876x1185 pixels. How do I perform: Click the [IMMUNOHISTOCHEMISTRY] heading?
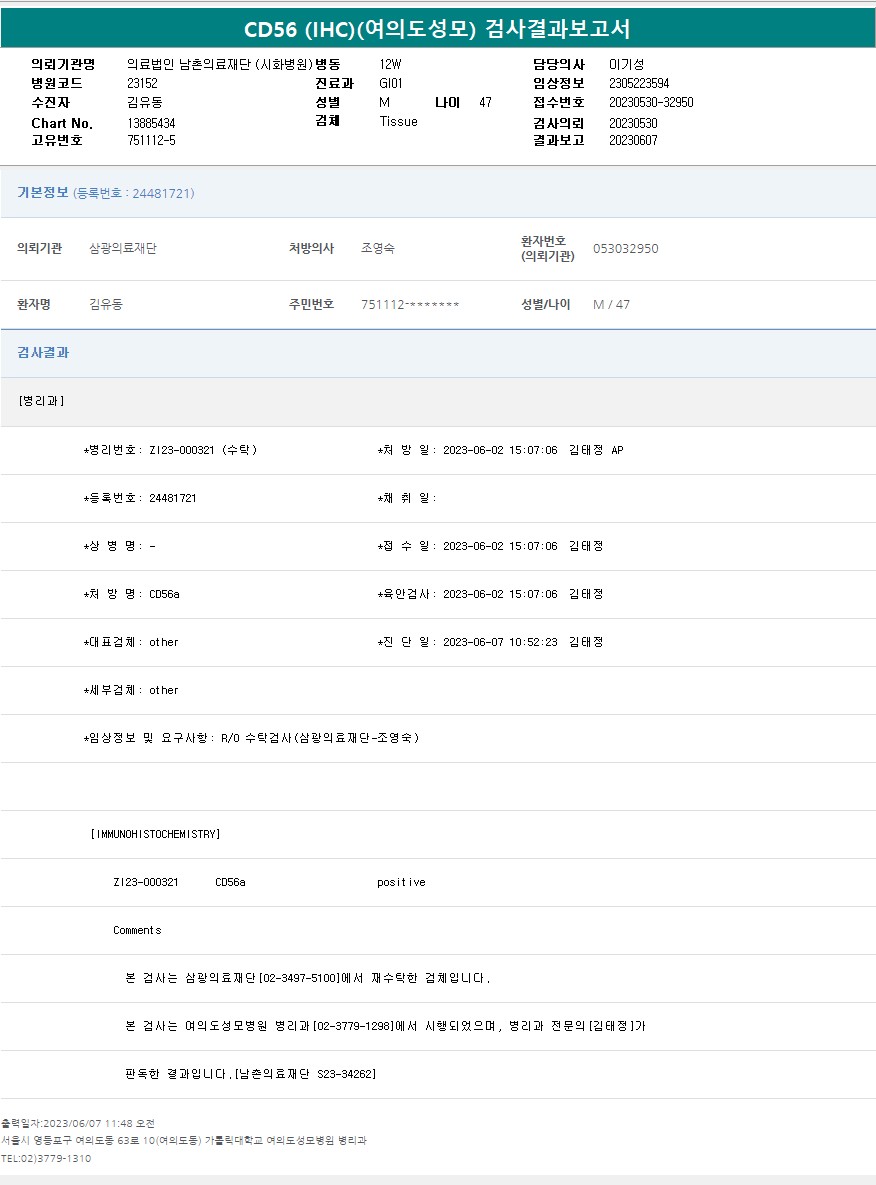[x=155, y=834]
